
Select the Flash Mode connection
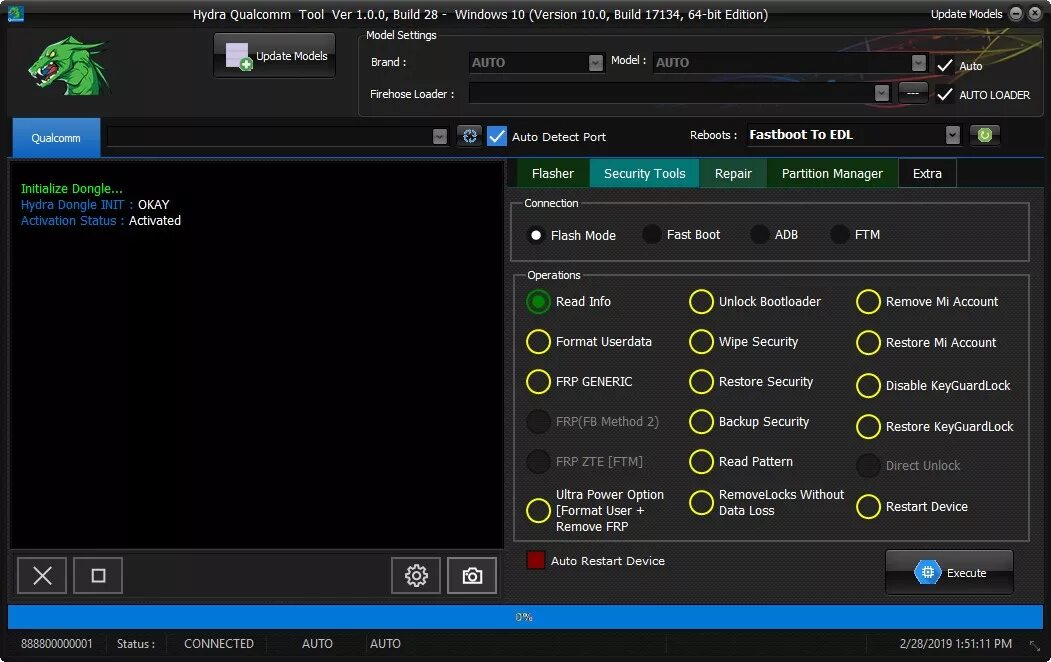click(x=536, y=235)
